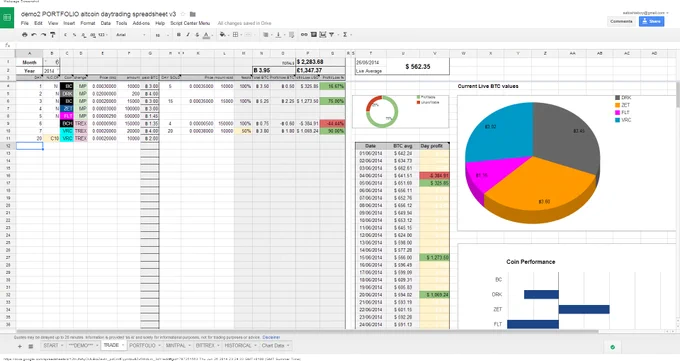This screenshot has width=680, height=361.
Task: Click the blue Share button
Action: point(651,21)
